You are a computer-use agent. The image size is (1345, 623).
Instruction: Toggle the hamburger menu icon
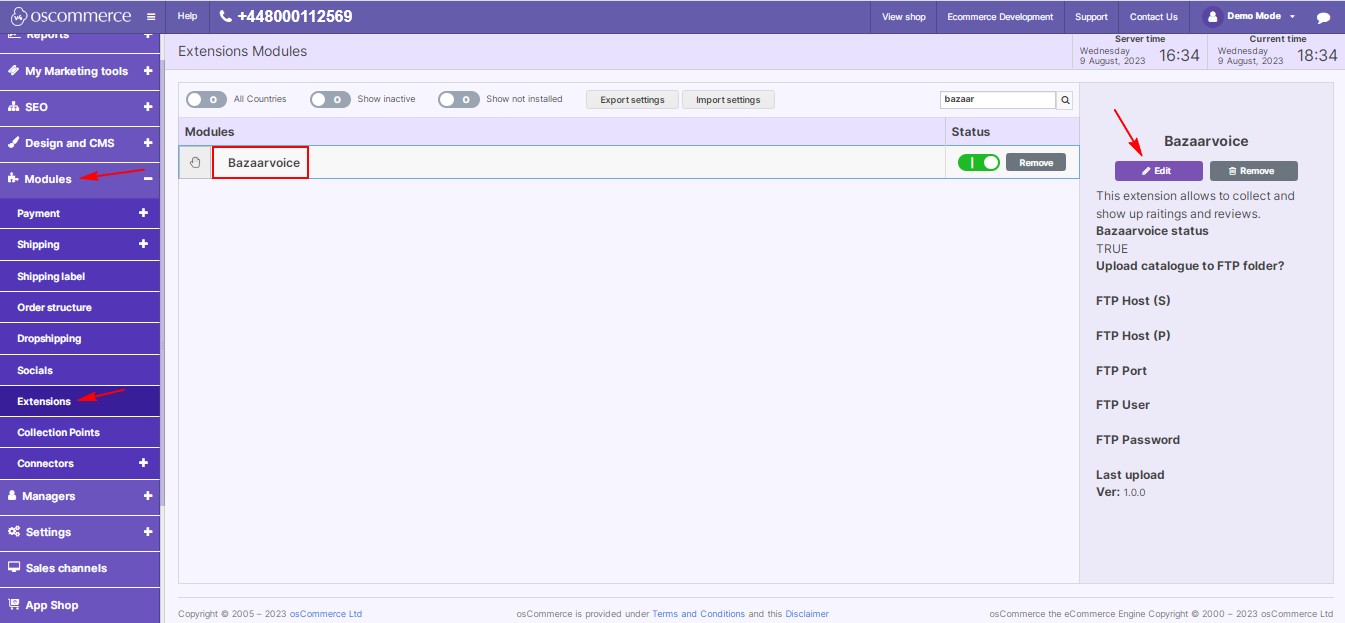pyautogui.click(x=150, y=17)
